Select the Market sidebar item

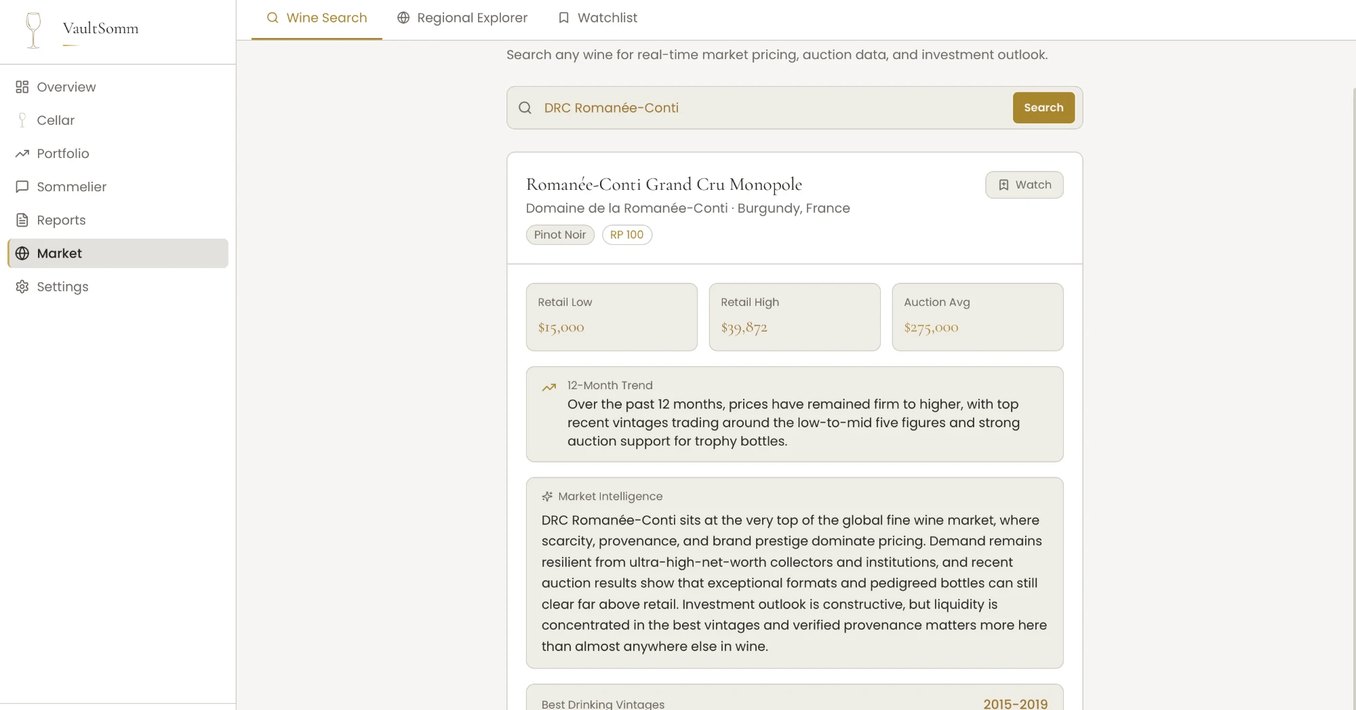click(118, 253)
